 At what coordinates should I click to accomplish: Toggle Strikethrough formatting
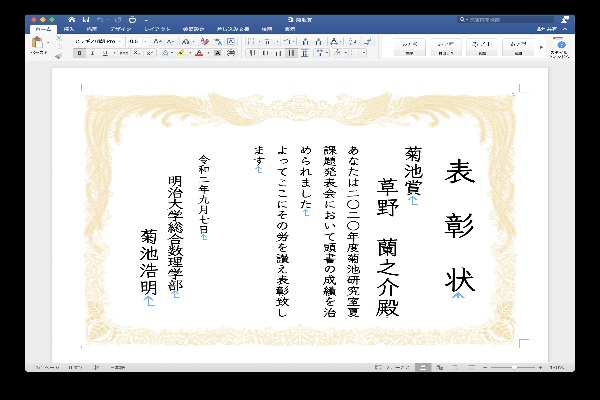[123, 53]
